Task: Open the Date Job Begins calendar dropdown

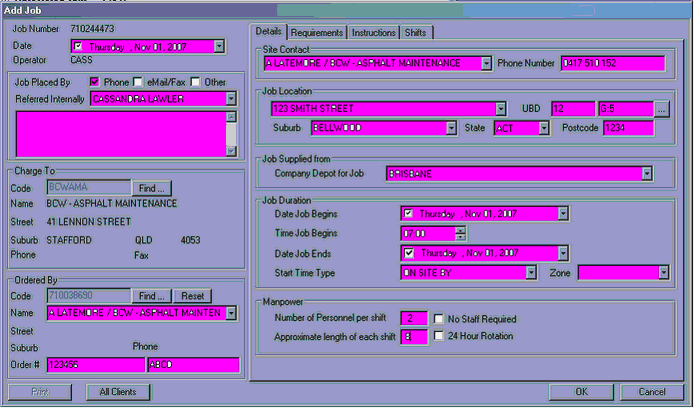Action: pyautogui.click(x=563, y=214)
